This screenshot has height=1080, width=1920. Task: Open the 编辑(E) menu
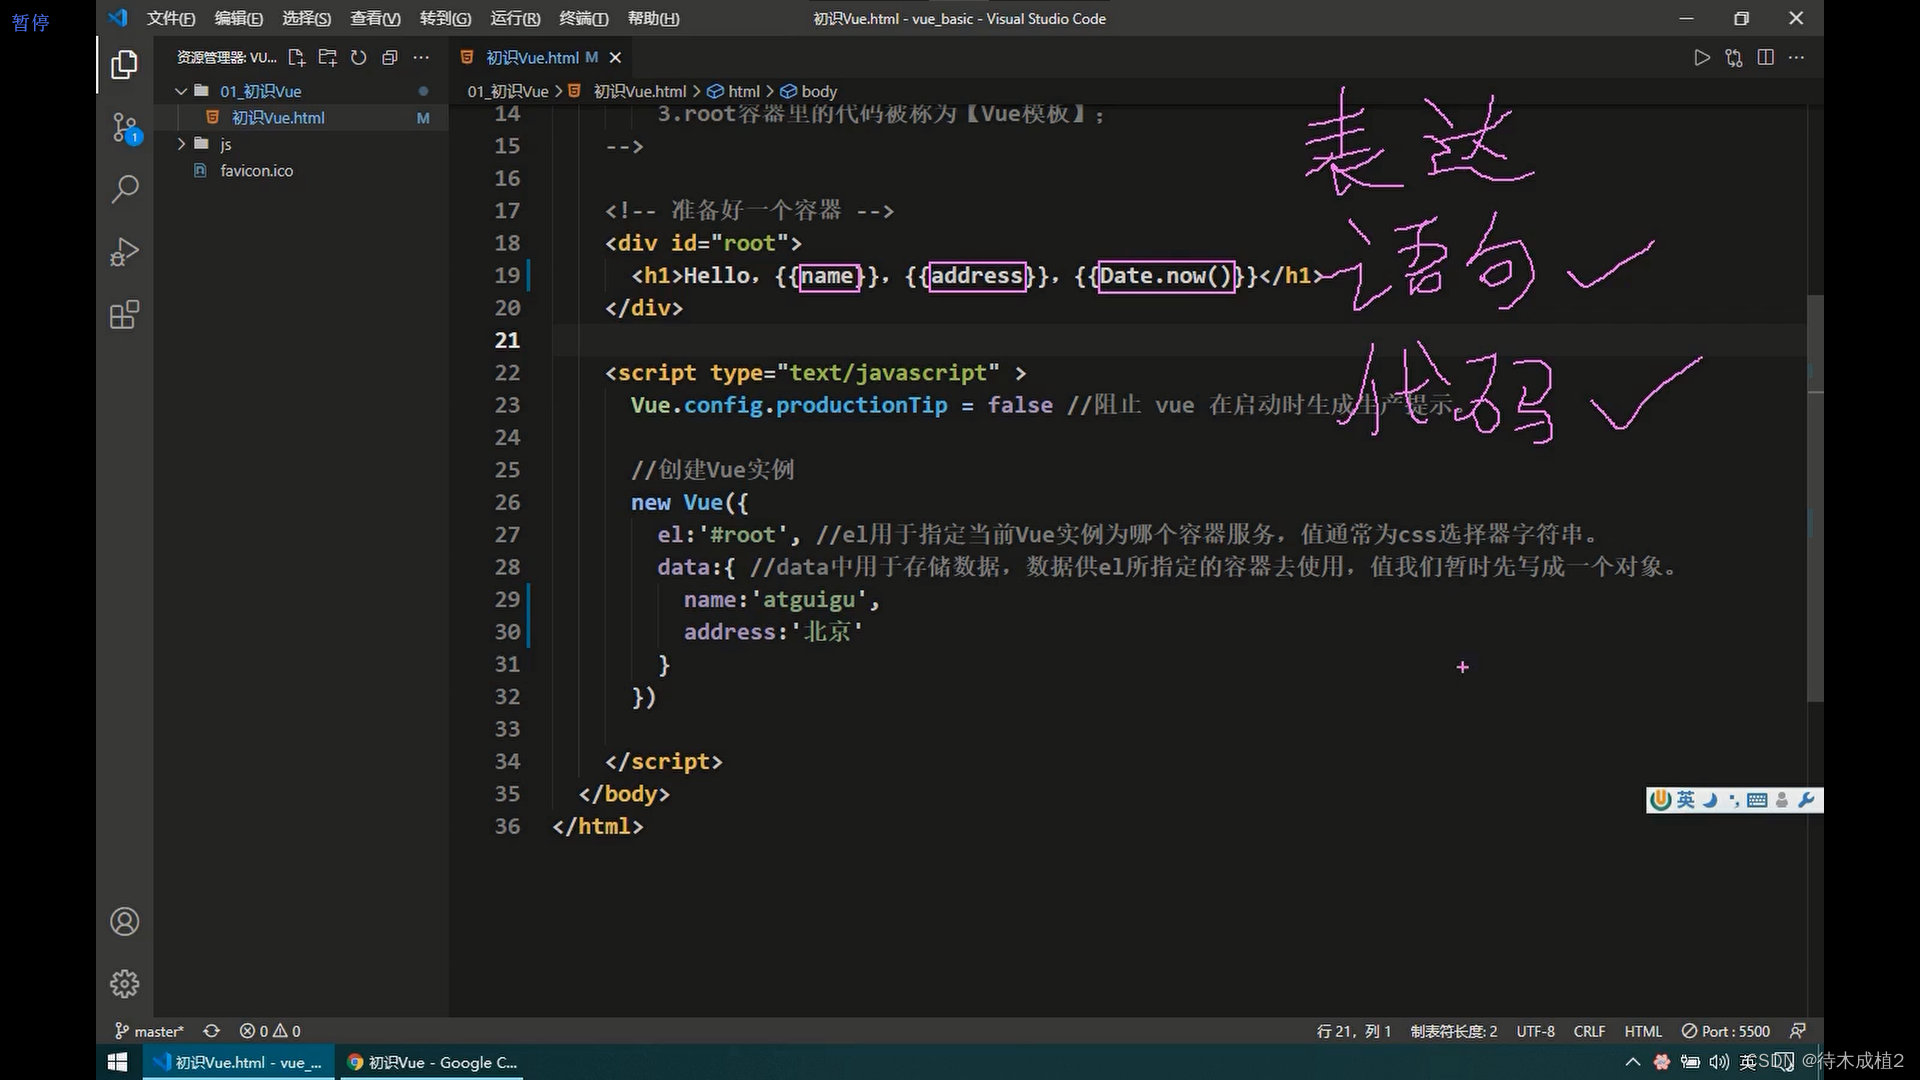coord(238,18)
